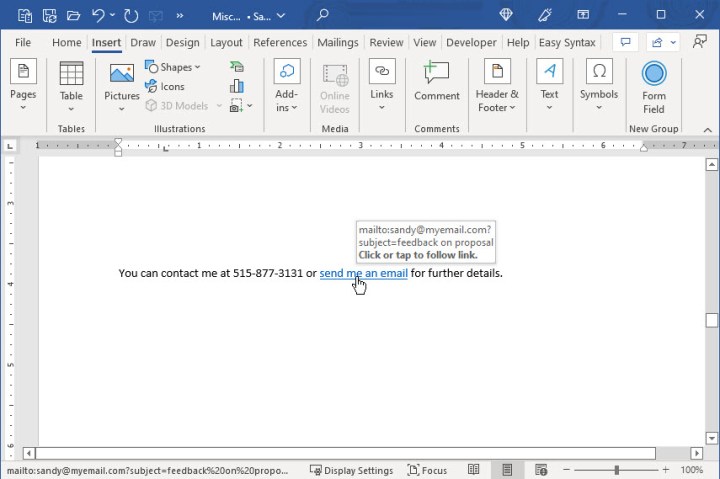720x479 pixels.
Task: Open search with the magnifier icon
Action: [x=322, y=16]
